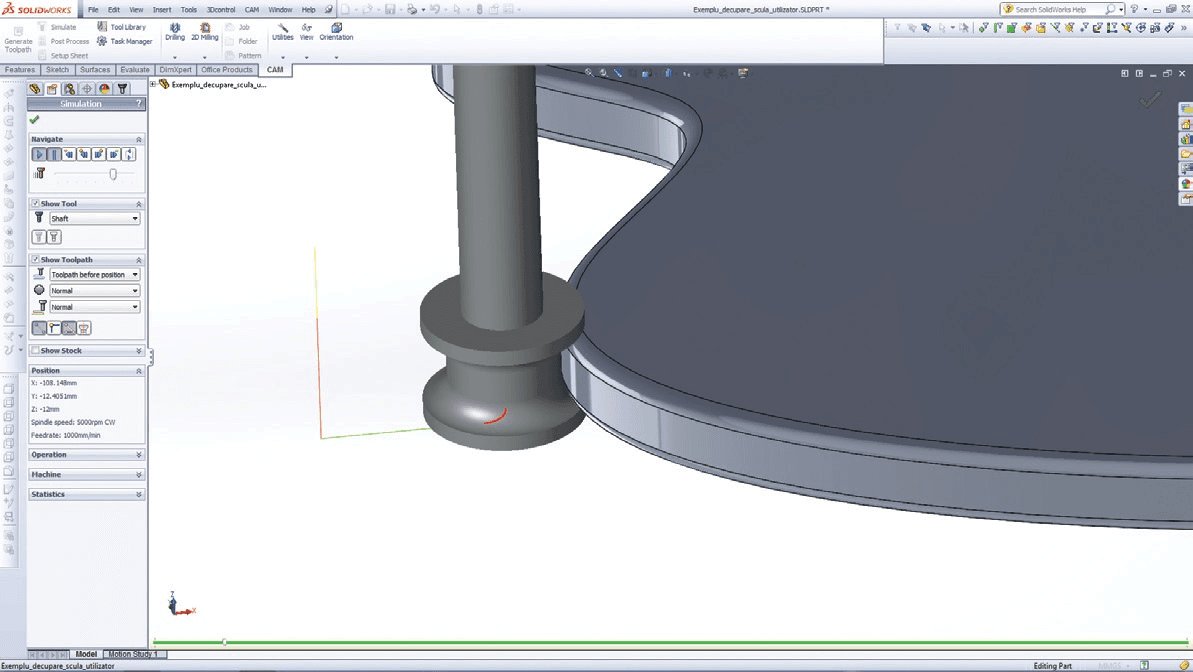The height and width of the screenshot is (672, 1193).
Task: Expand the Exemplu_decupare_scula tree node
Action: (x=153, y=84)
